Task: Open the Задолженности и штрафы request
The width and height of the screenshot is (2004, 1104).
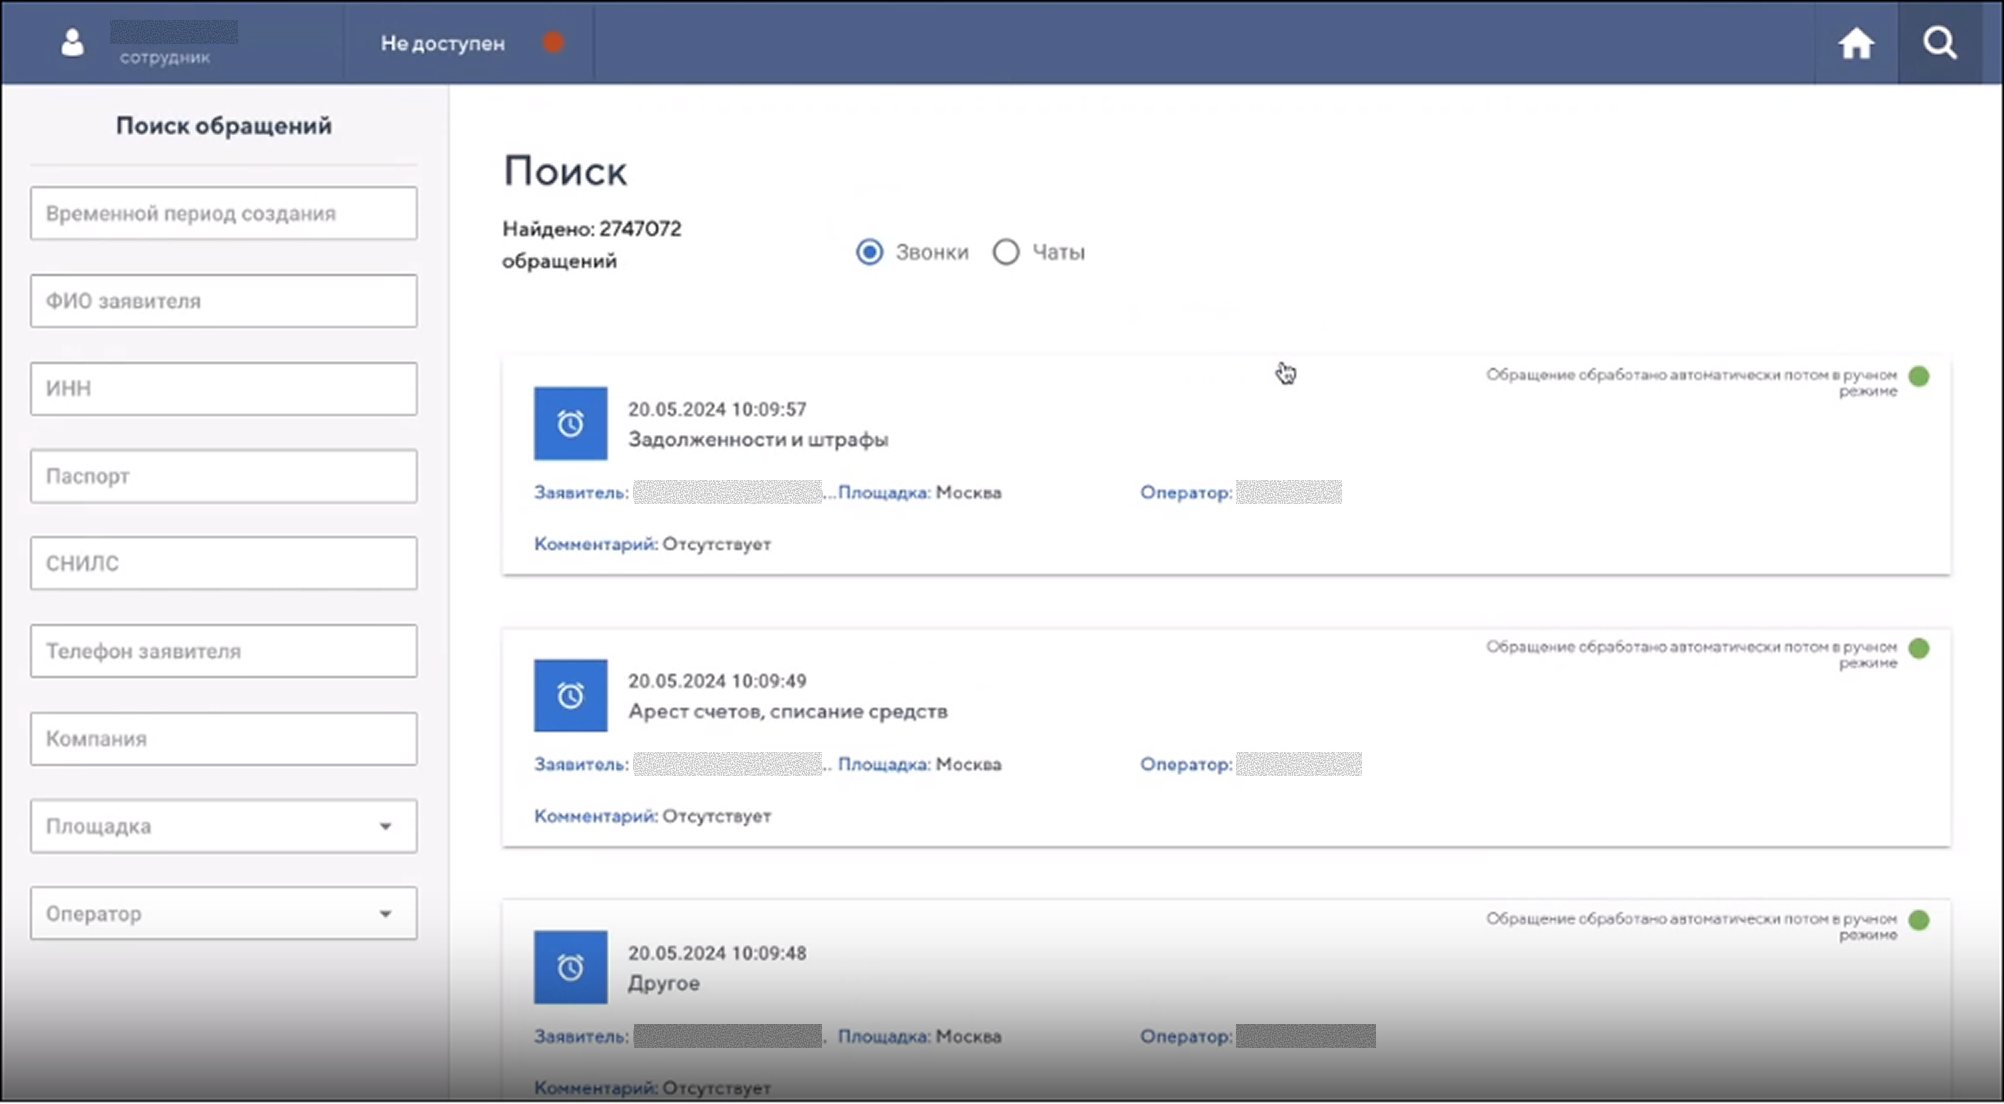Action: [x=757, y=440]
